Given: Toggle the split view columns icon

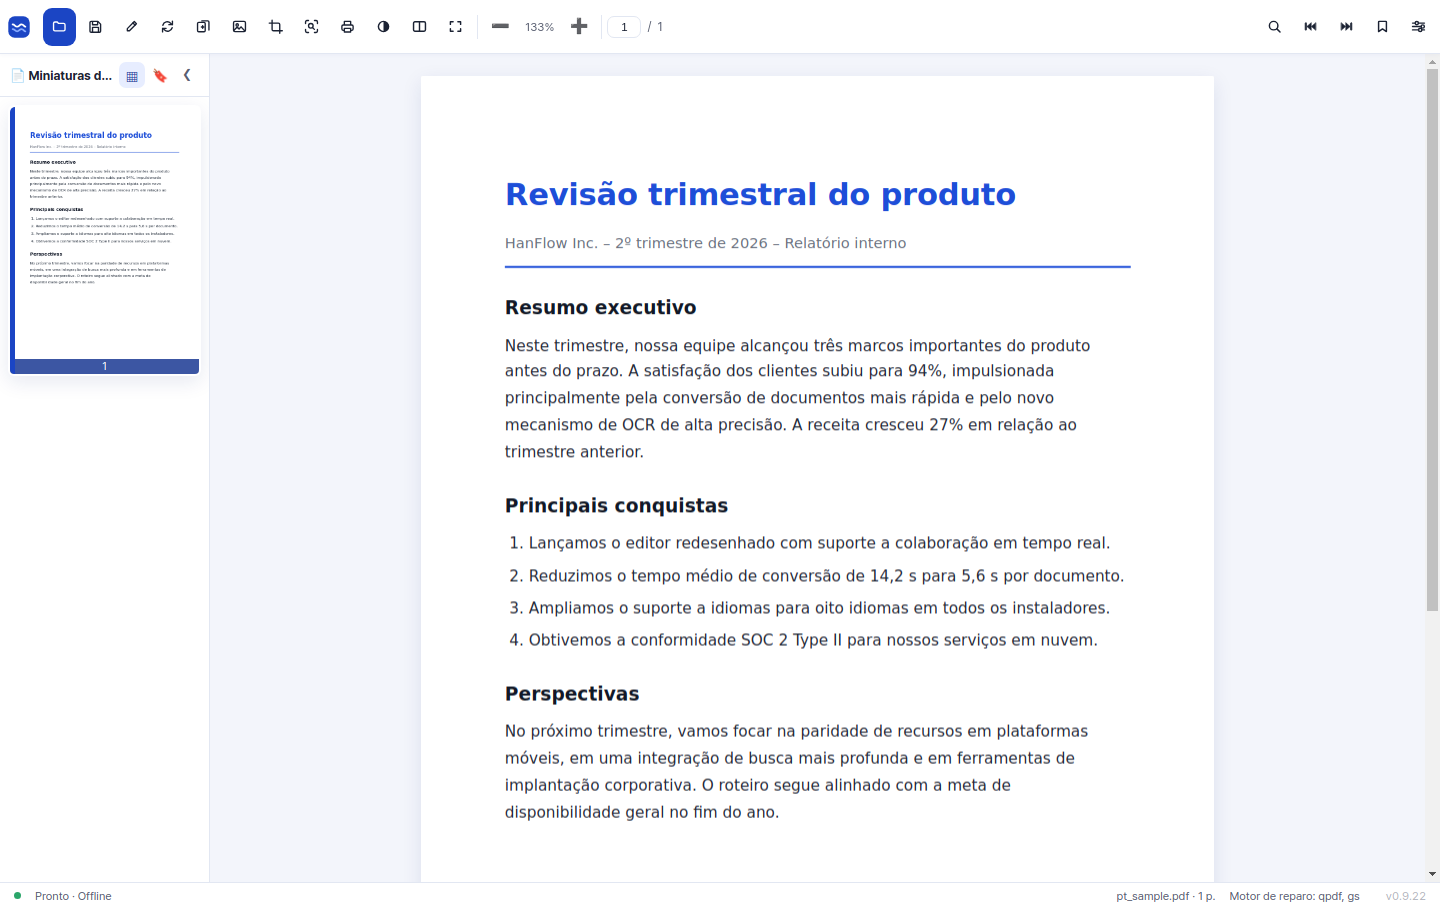Looking at the screenshot, I should (x=419, y=27).
